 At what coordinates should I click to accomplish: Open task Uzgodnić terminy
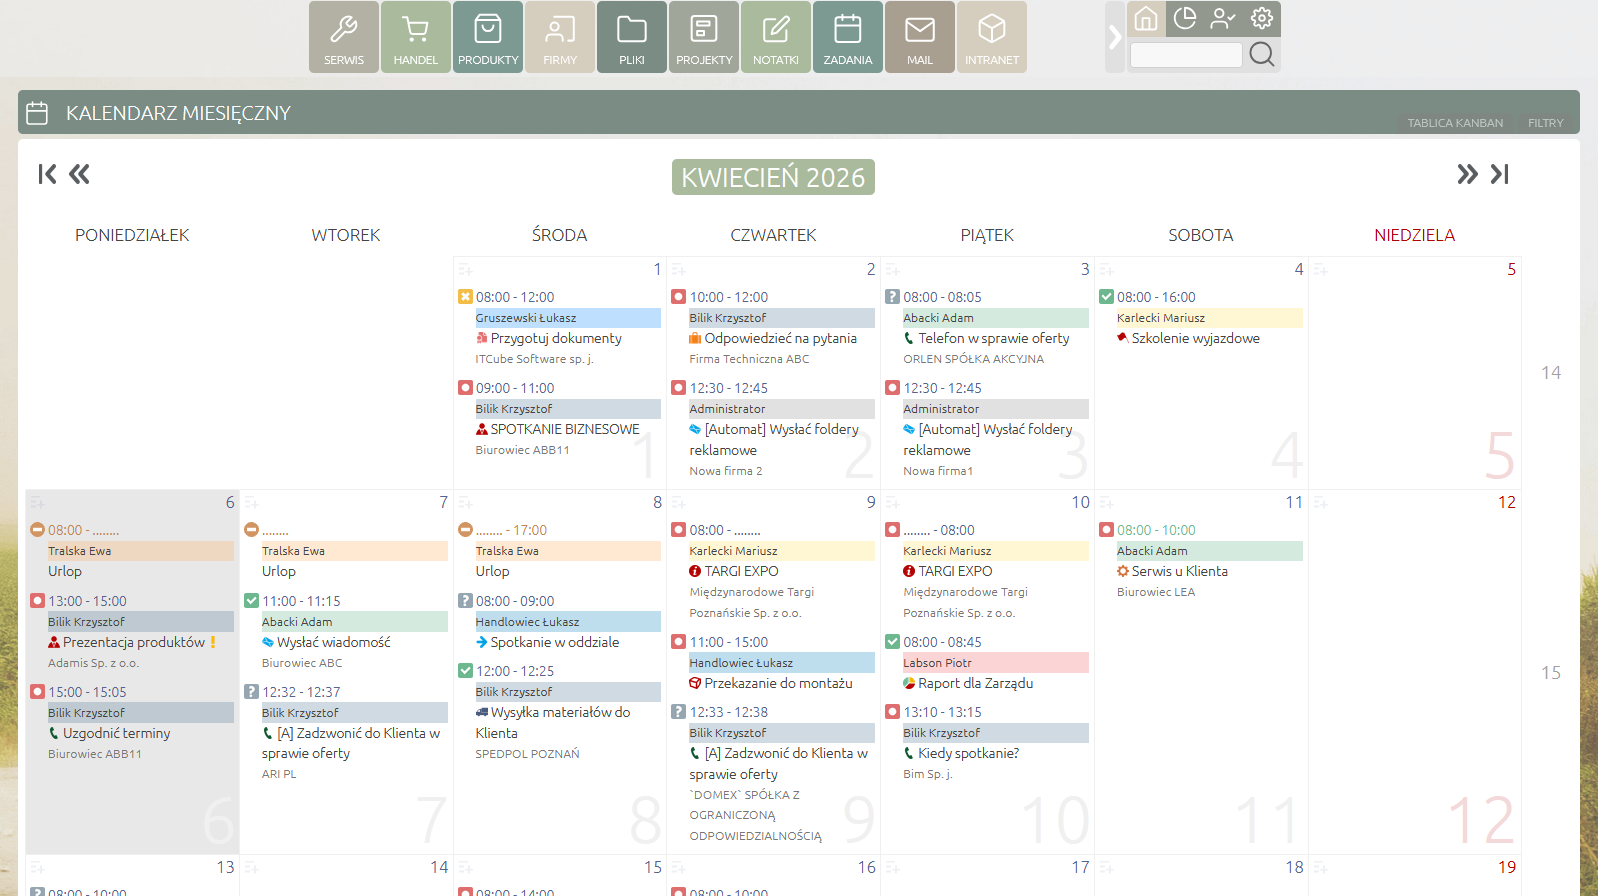pos(117,733)
